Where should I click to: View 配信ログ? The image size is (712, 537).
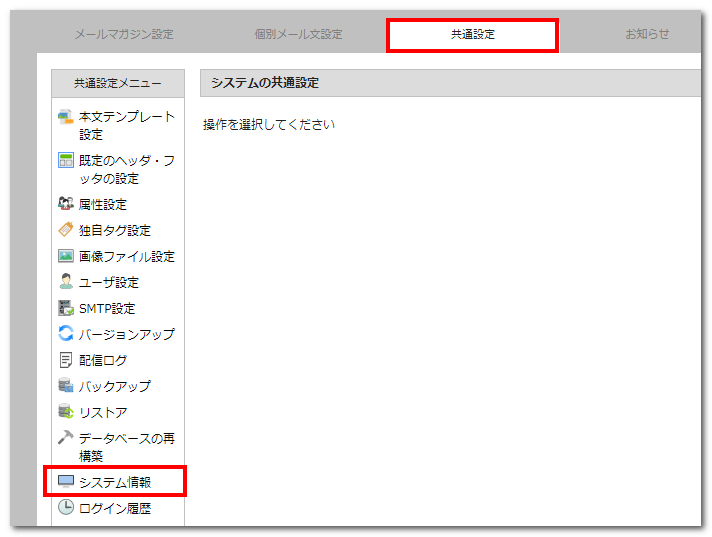click(x=103, y=360)
